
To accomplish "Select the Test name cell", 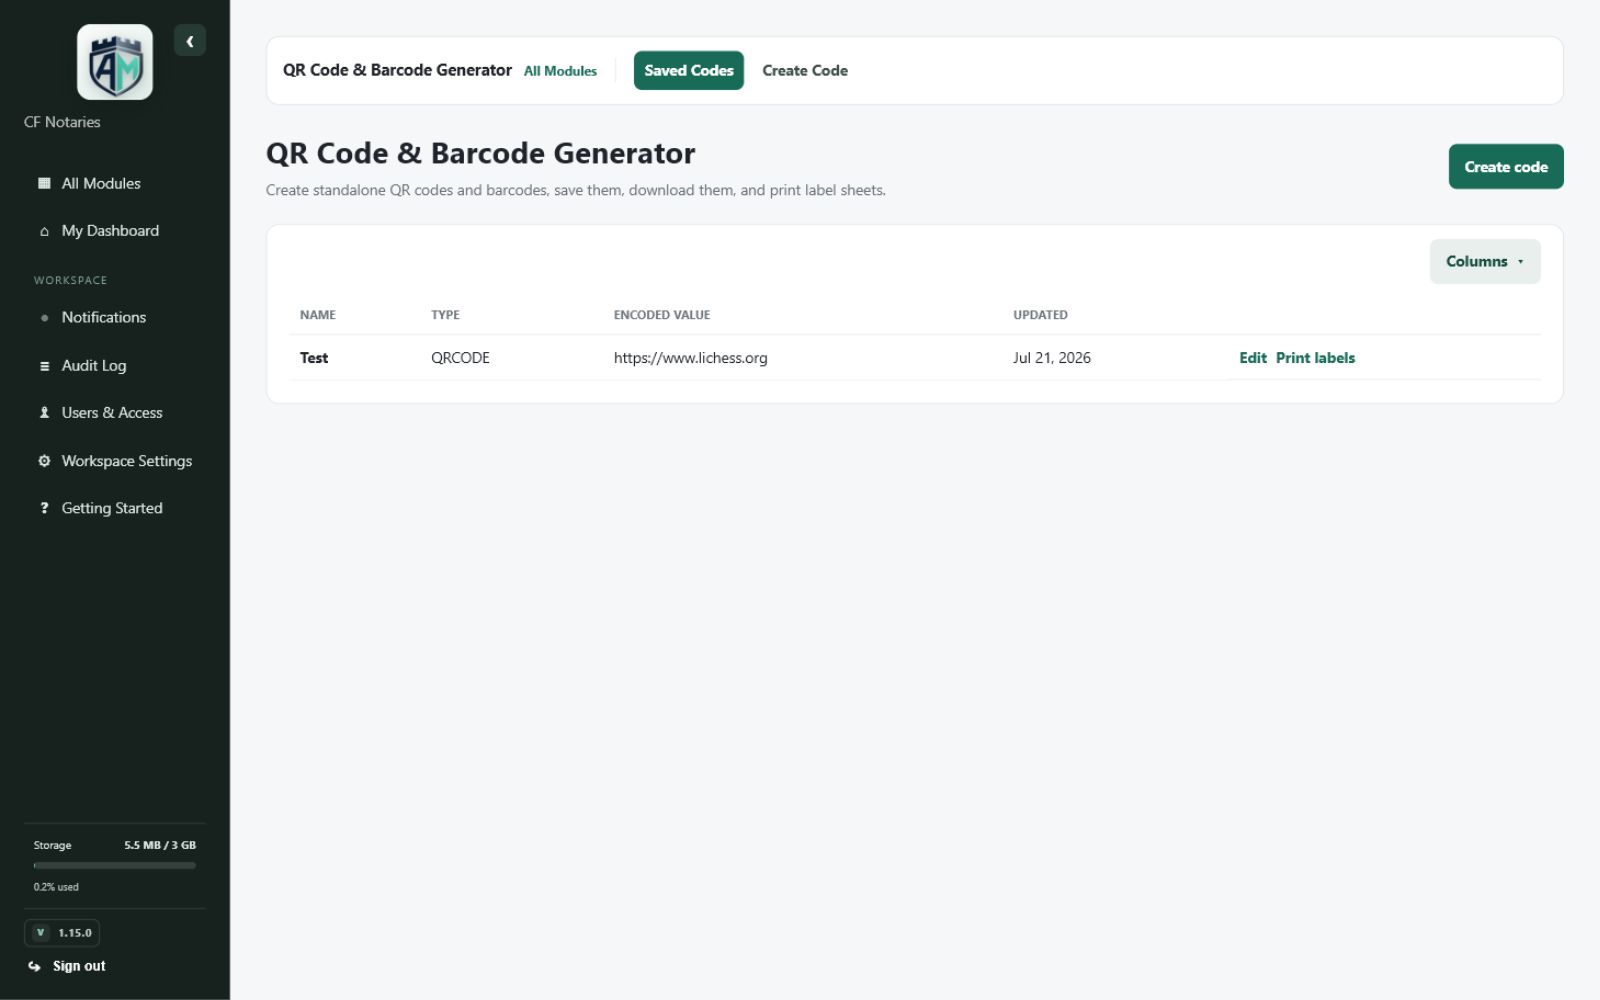I will (314, 358).
